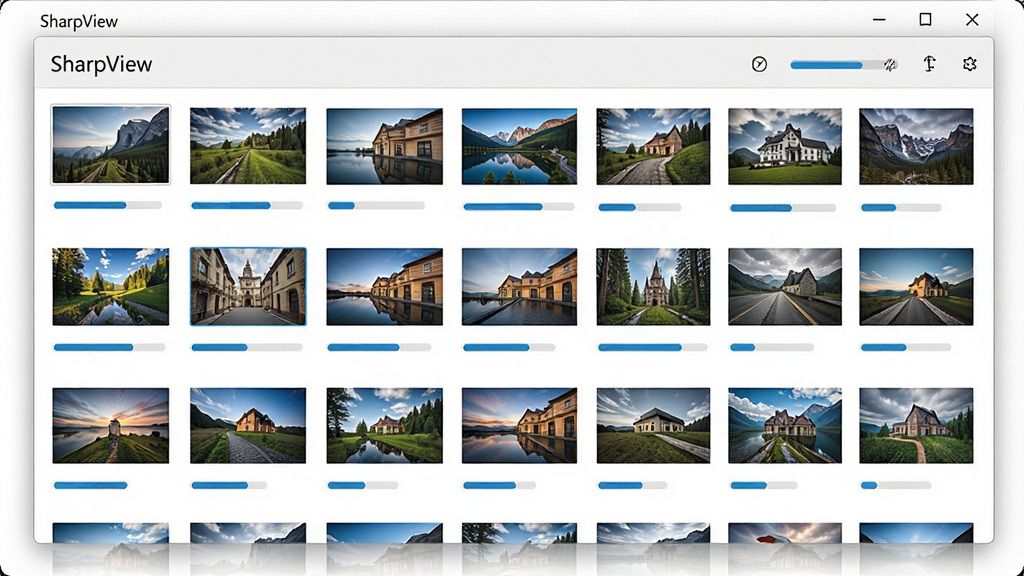Open settings with the gear icon

tap(970, 64)
